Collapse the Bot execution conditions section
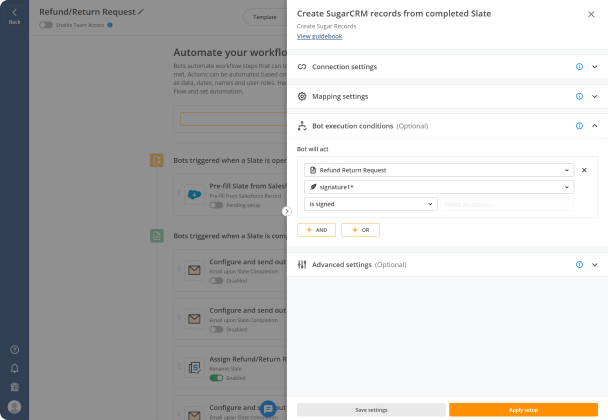Image resolution: width=608 pixels, height=420 pixels. (x=594, y=126)
